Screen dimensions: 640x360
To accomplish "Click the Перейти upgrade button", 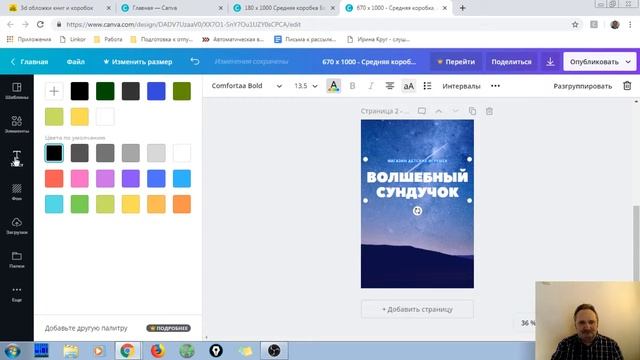I will click(x=456, y=62).
